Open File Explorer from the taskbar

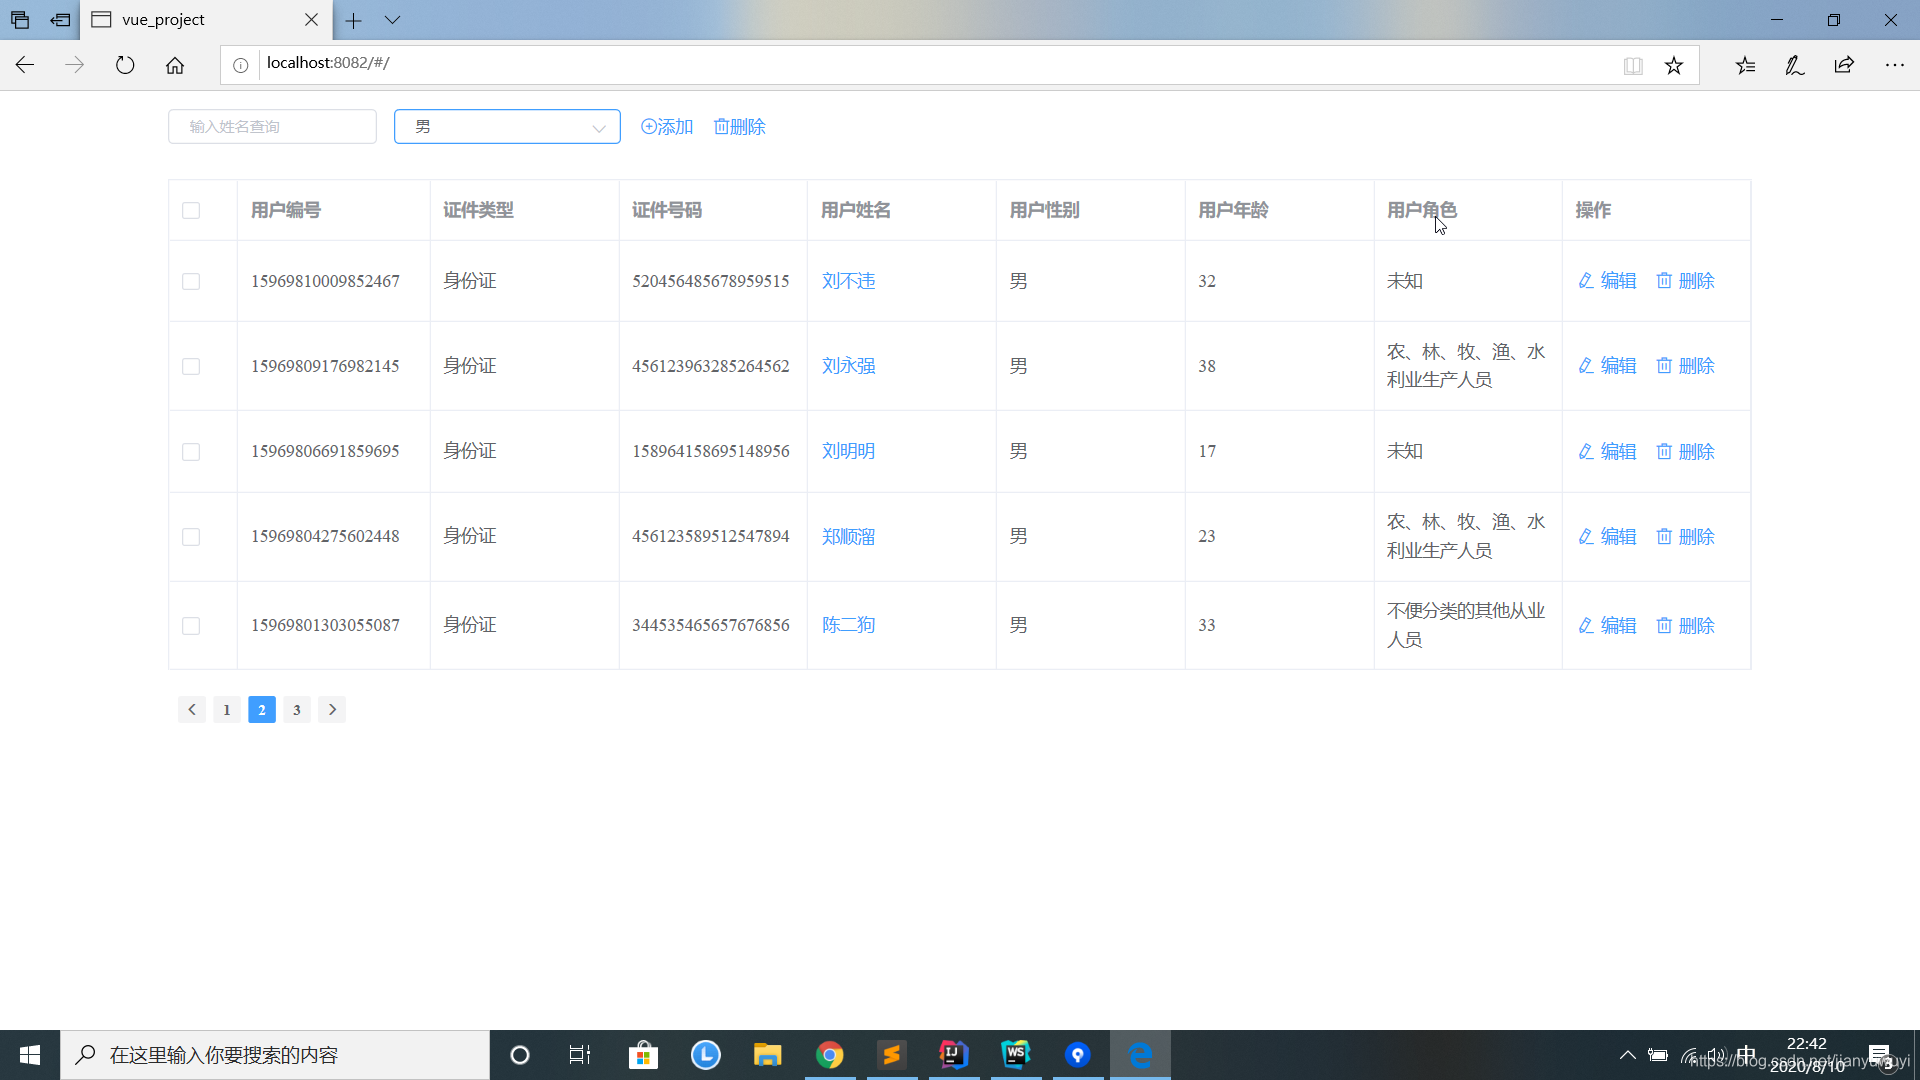(767, 1055)
